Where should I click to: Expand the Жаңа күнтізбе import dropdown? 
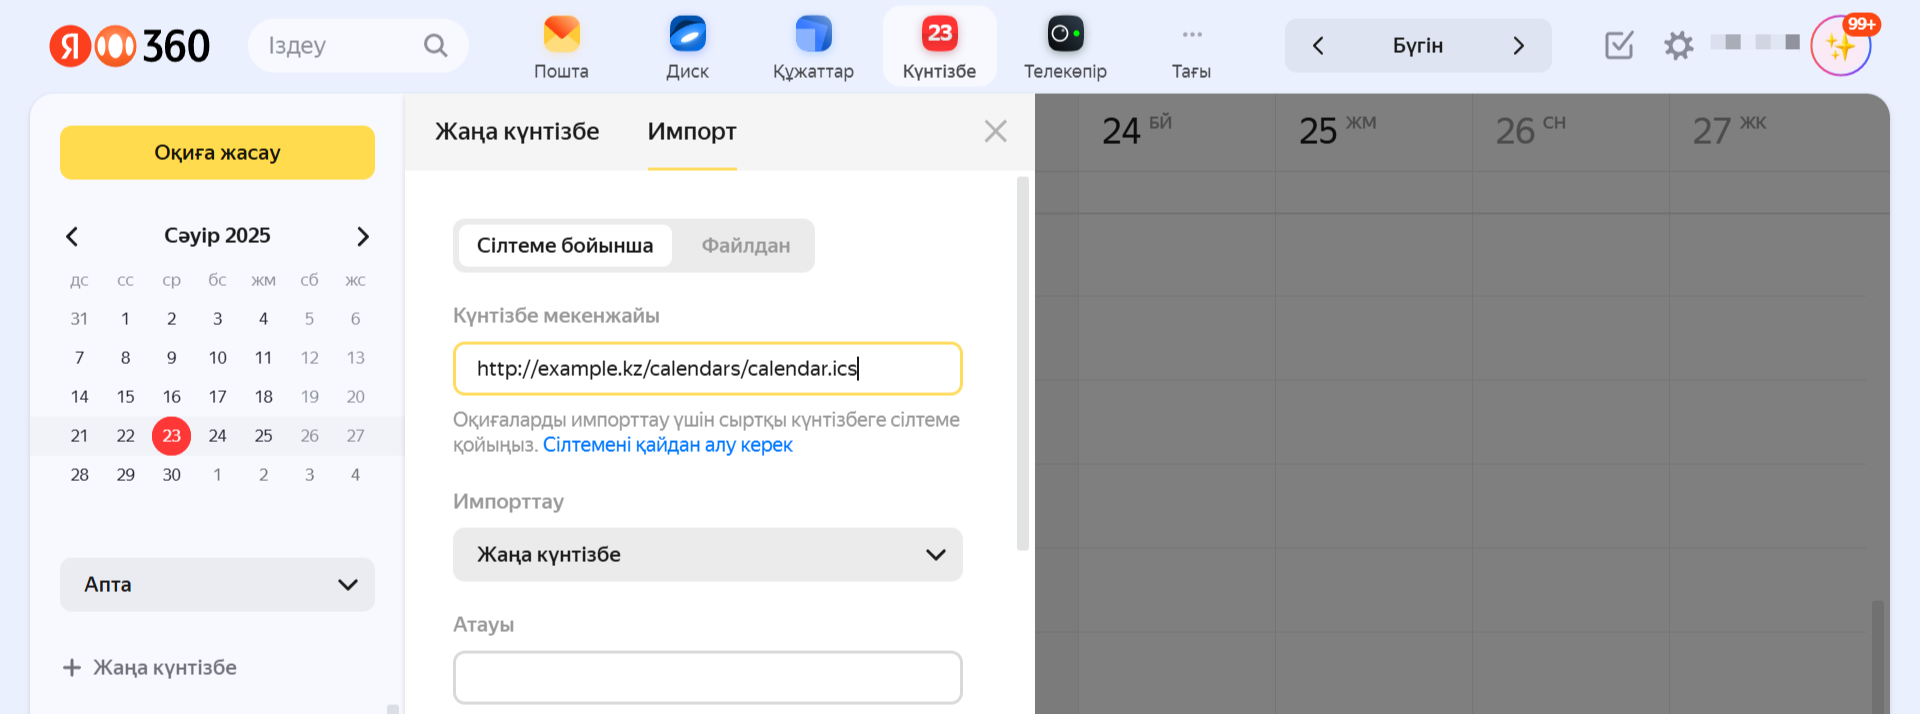point(707,555)
